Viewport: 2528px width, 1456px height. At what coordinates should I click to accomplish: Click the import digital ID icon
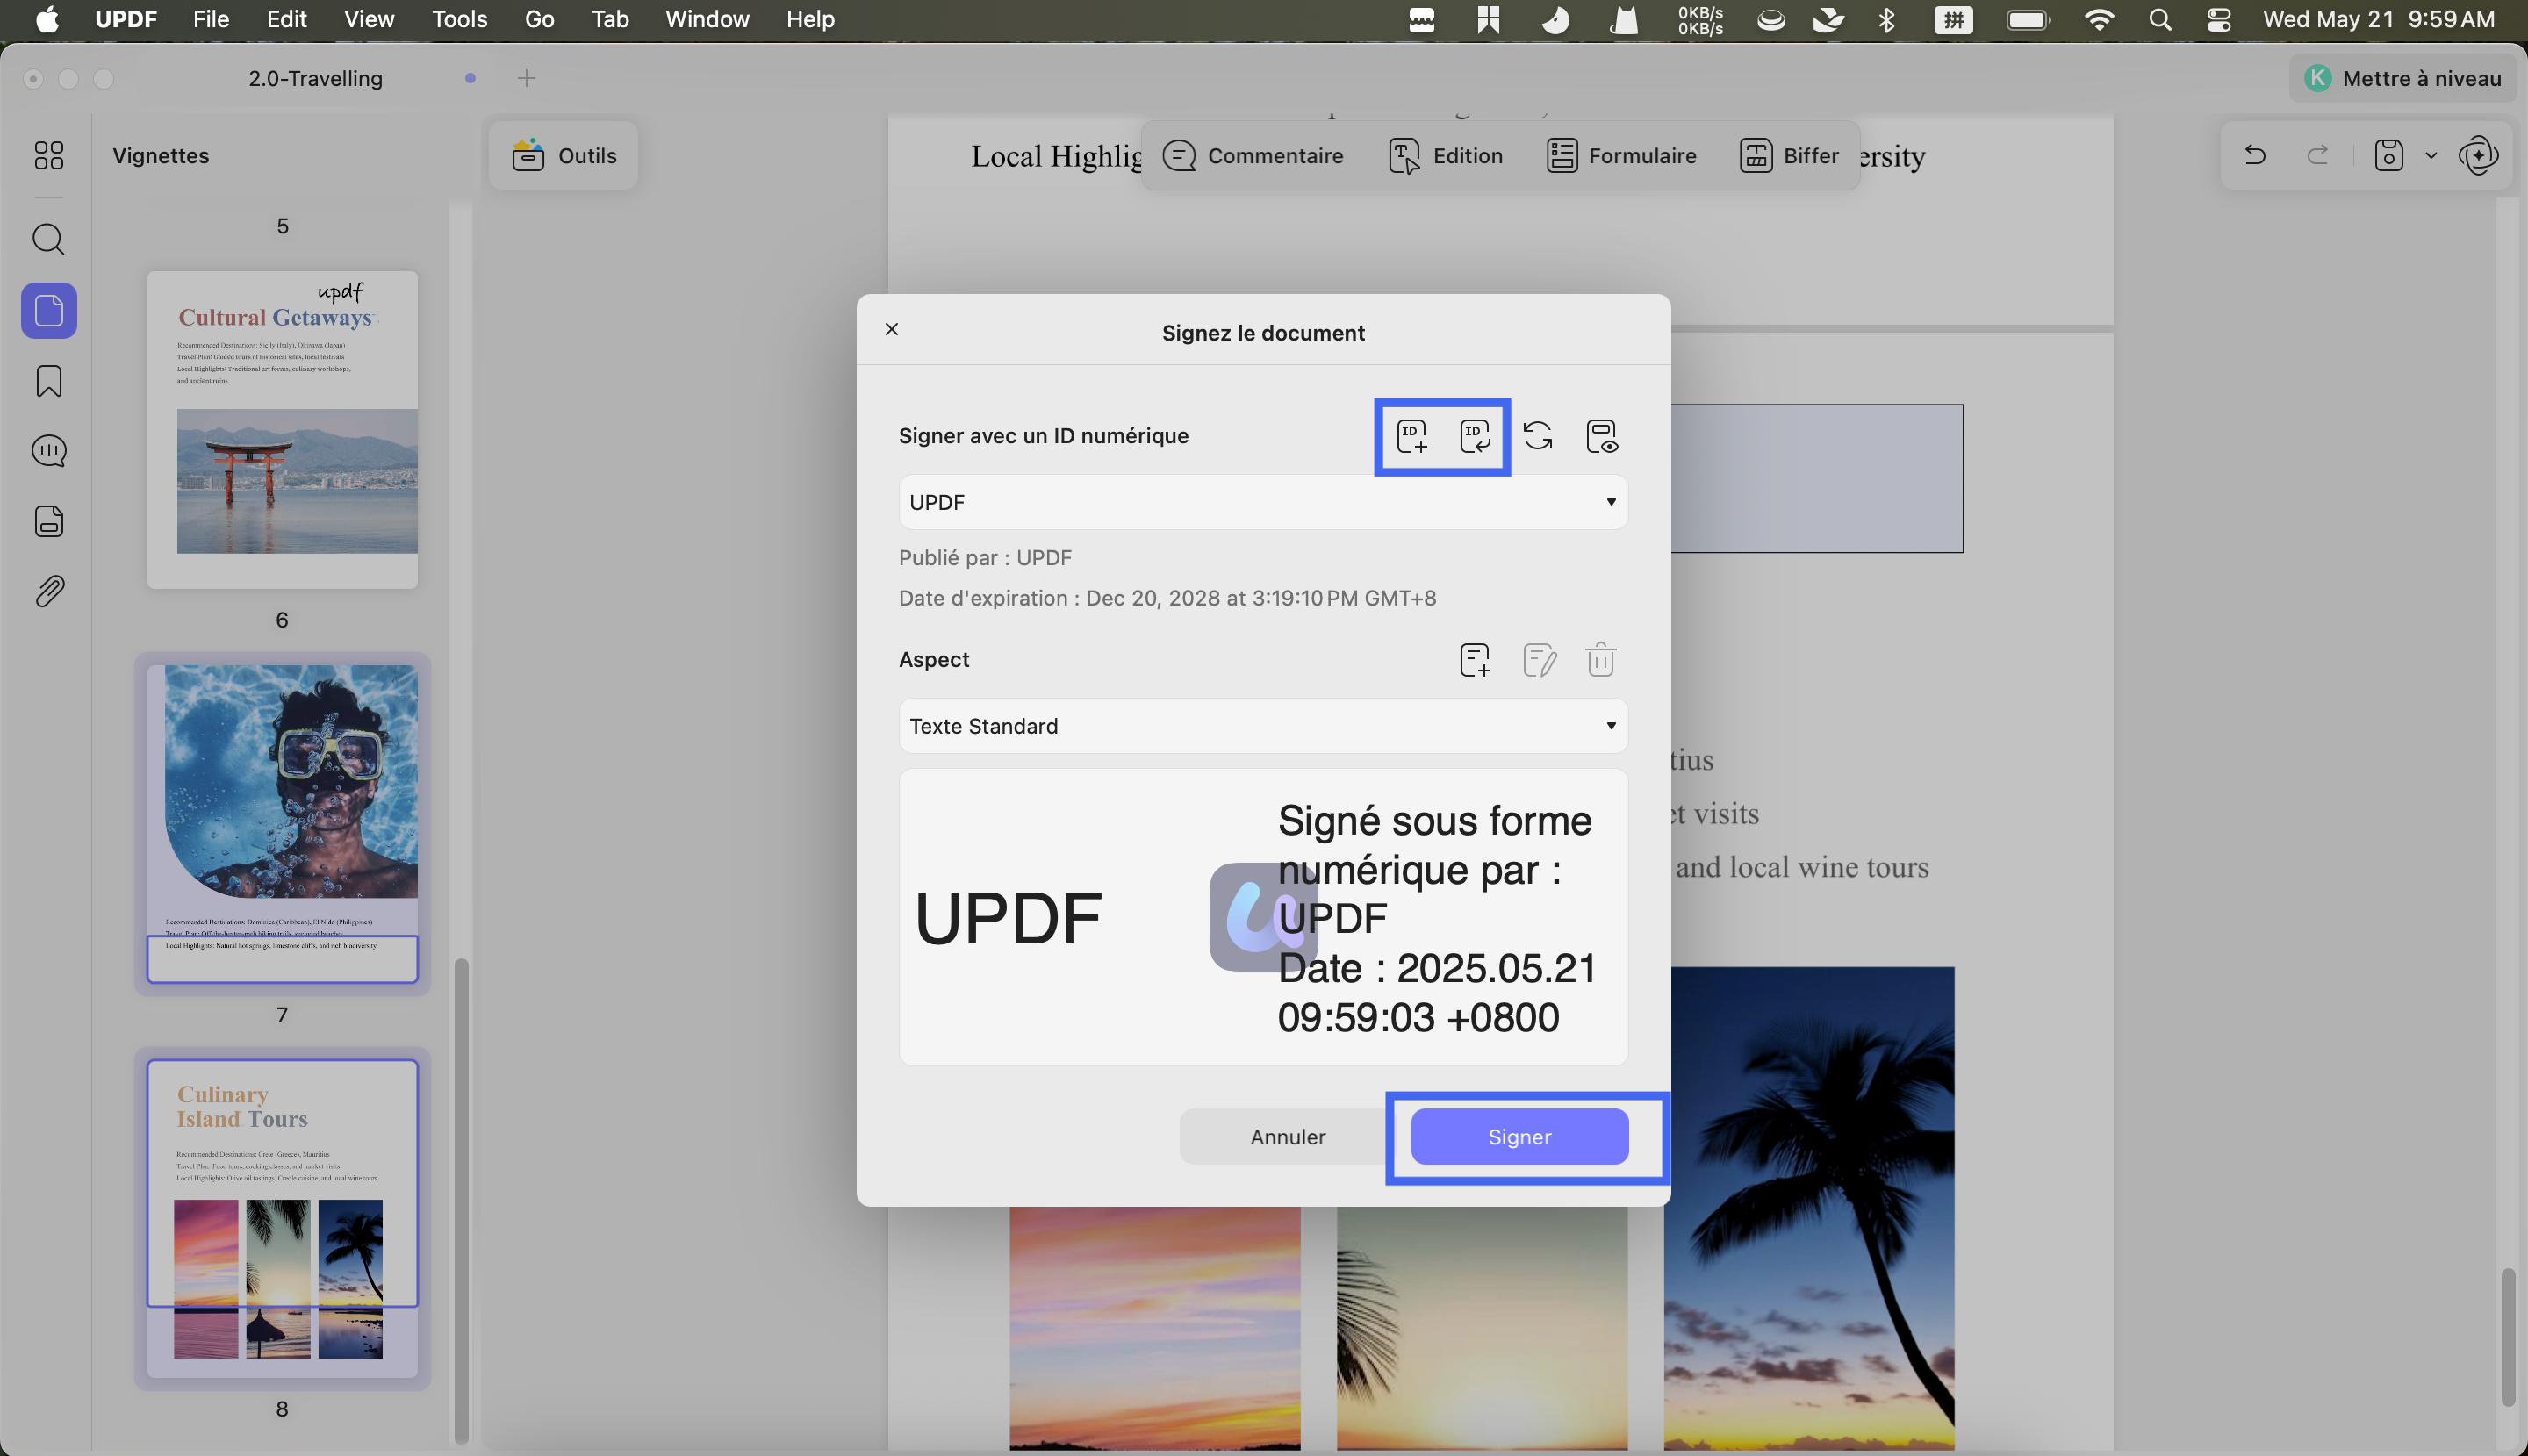tap(1474, 436)
